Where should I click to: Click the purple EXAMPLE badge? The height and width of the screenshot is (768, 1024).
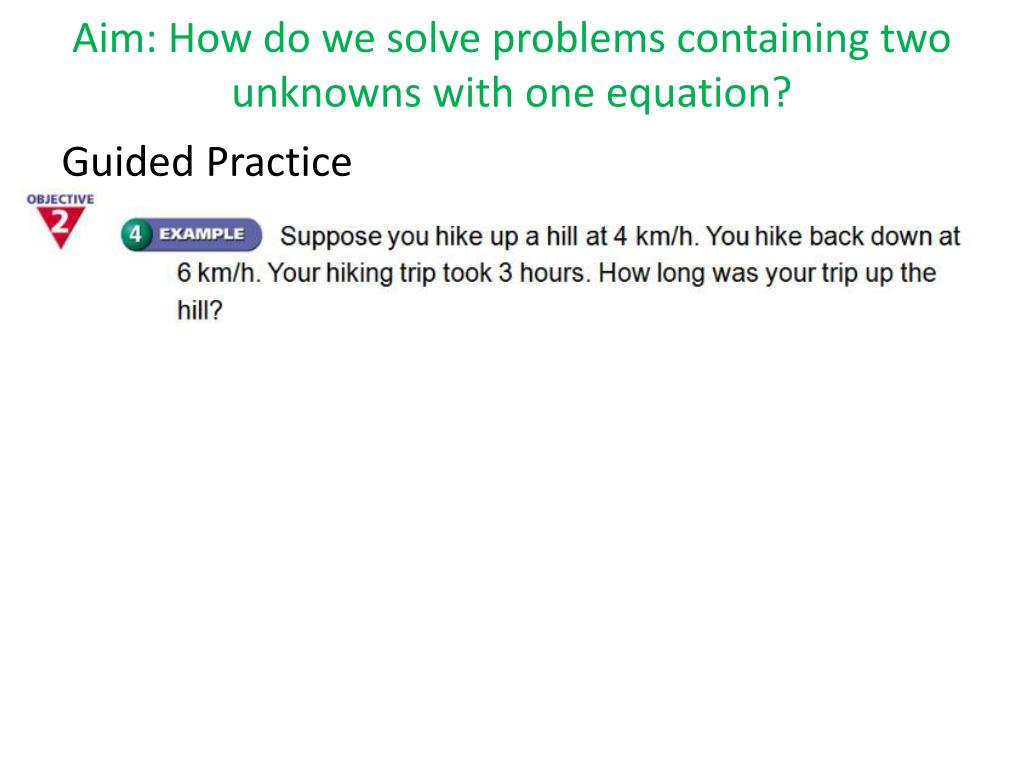pos(191,234)
